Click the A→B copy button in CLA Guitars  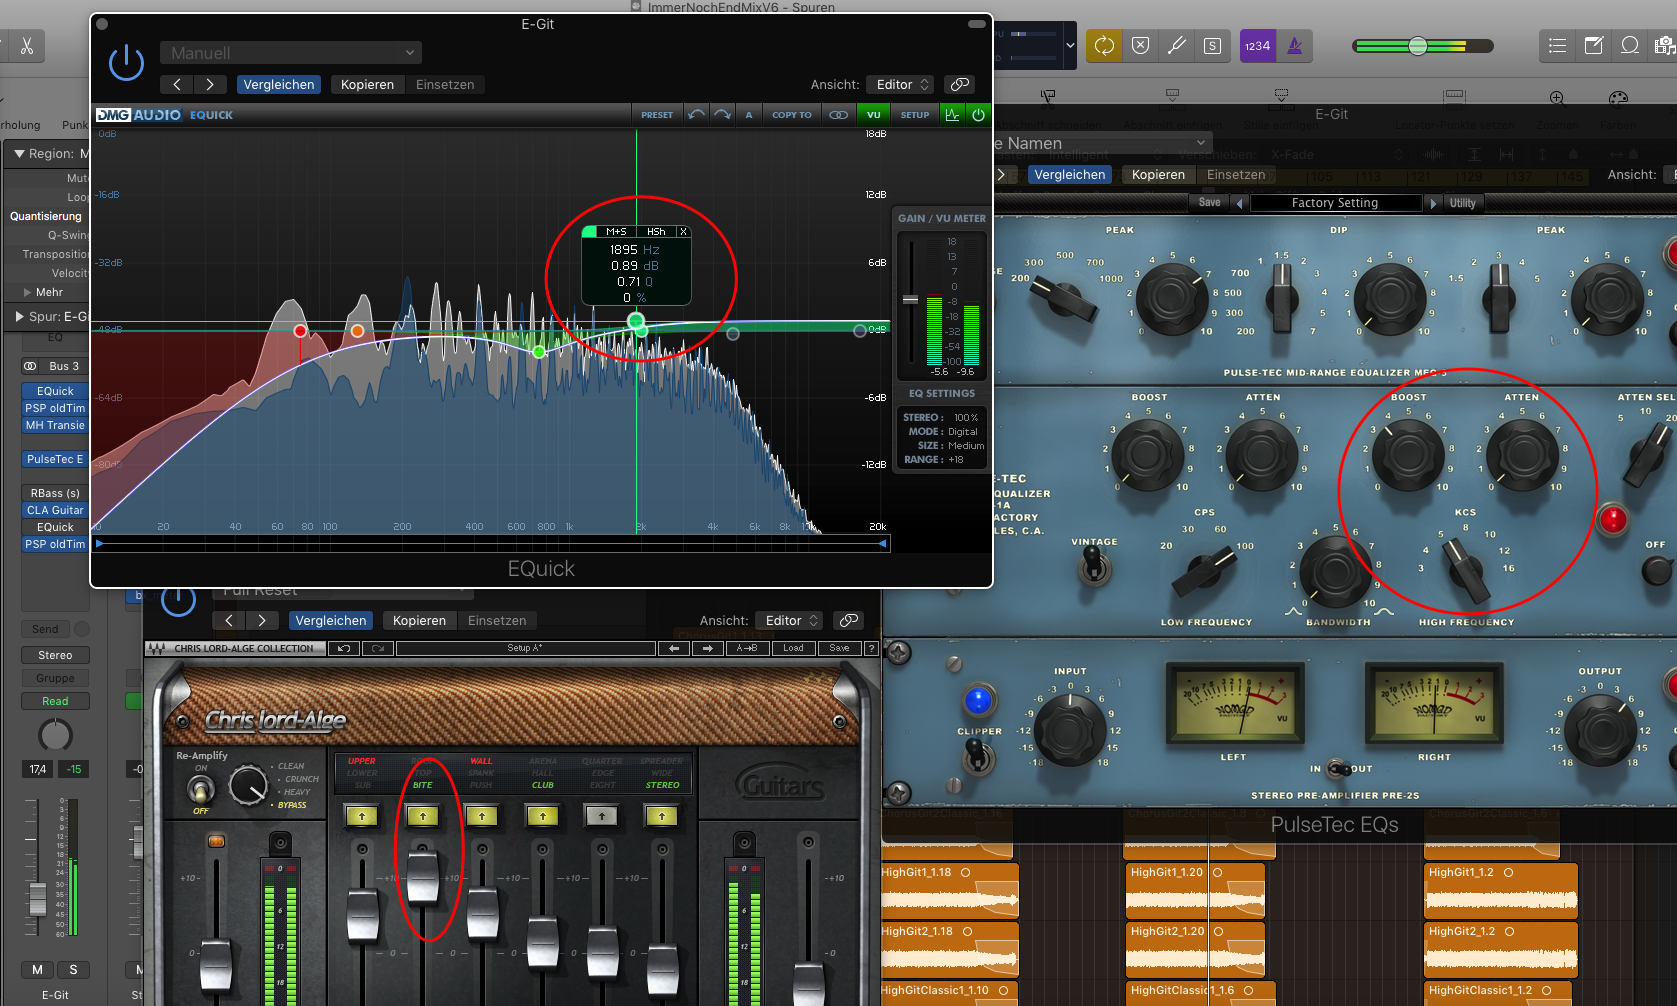click(x=747, y=648)
